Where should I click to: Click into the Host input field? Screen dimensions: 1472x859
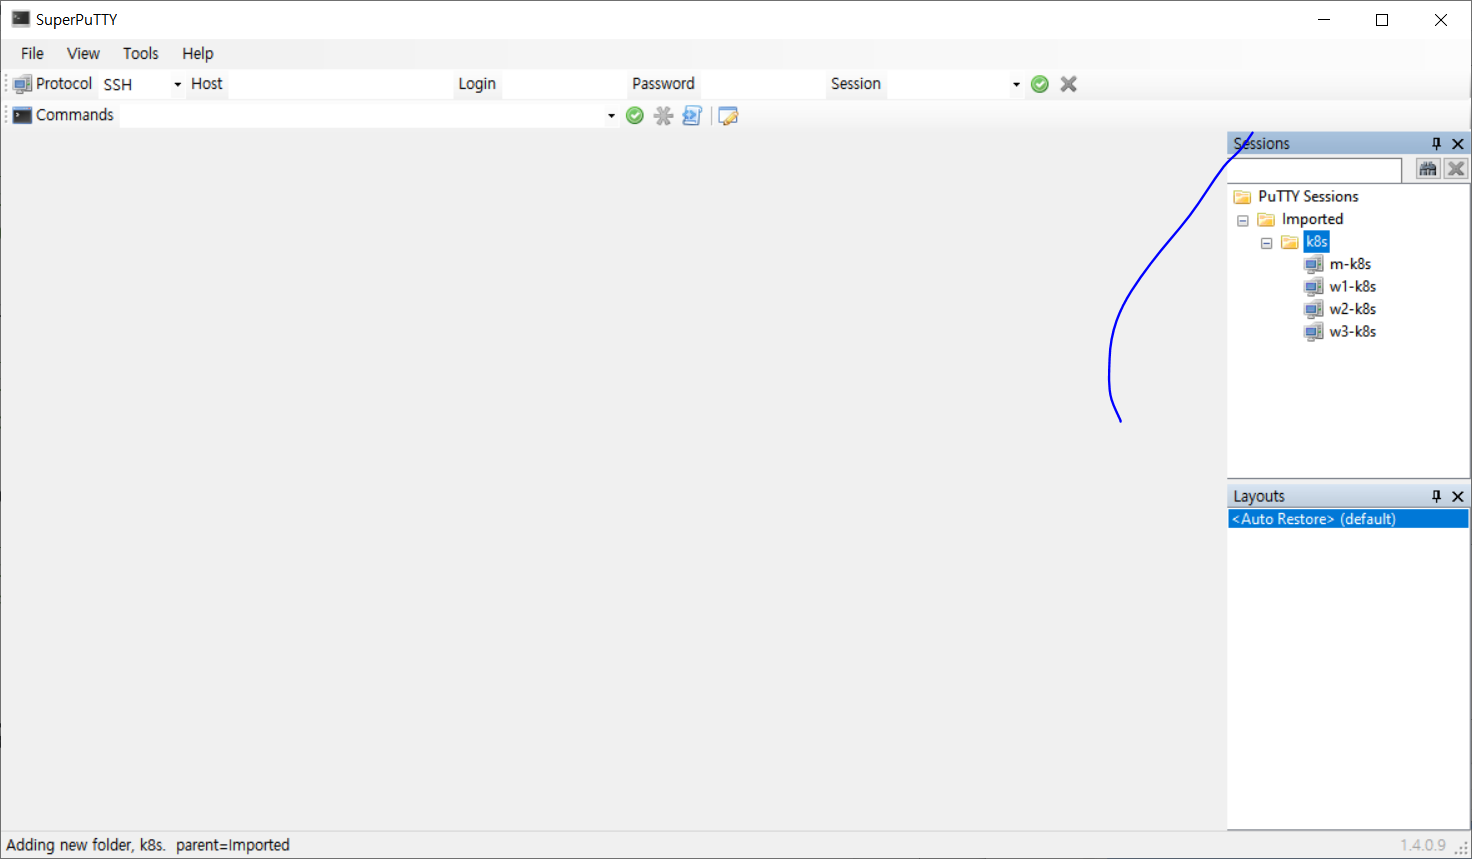(x=340, y=84)
